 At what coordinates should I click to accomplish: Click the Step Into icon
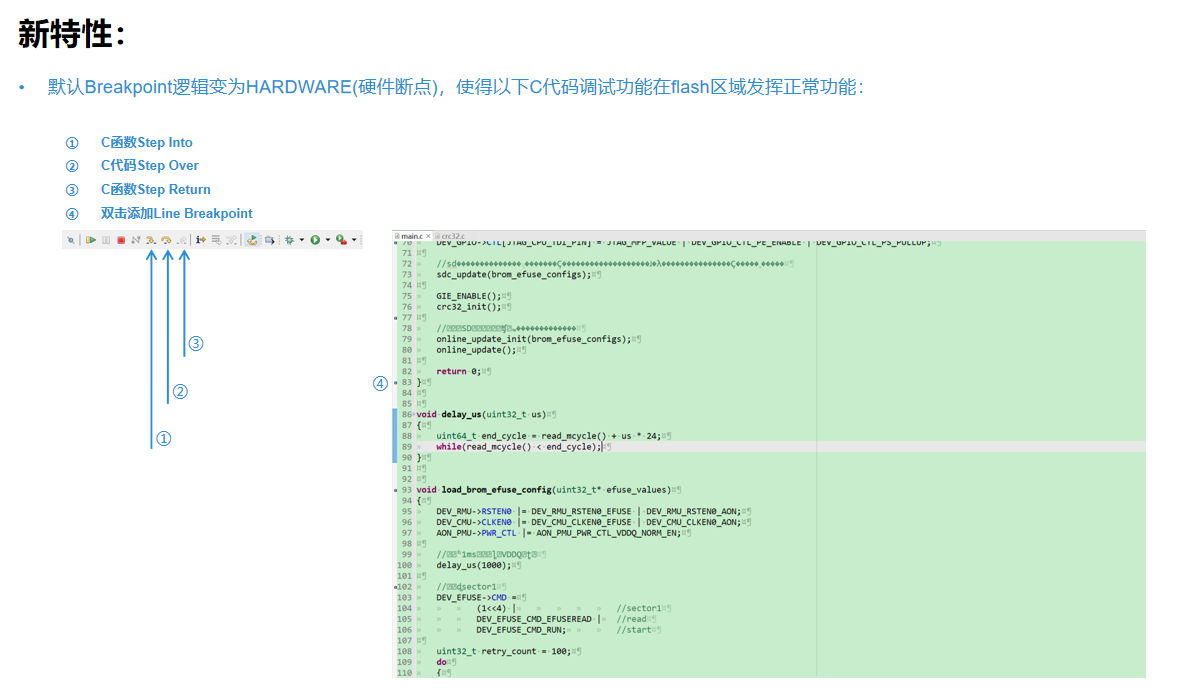click(151, 240)
